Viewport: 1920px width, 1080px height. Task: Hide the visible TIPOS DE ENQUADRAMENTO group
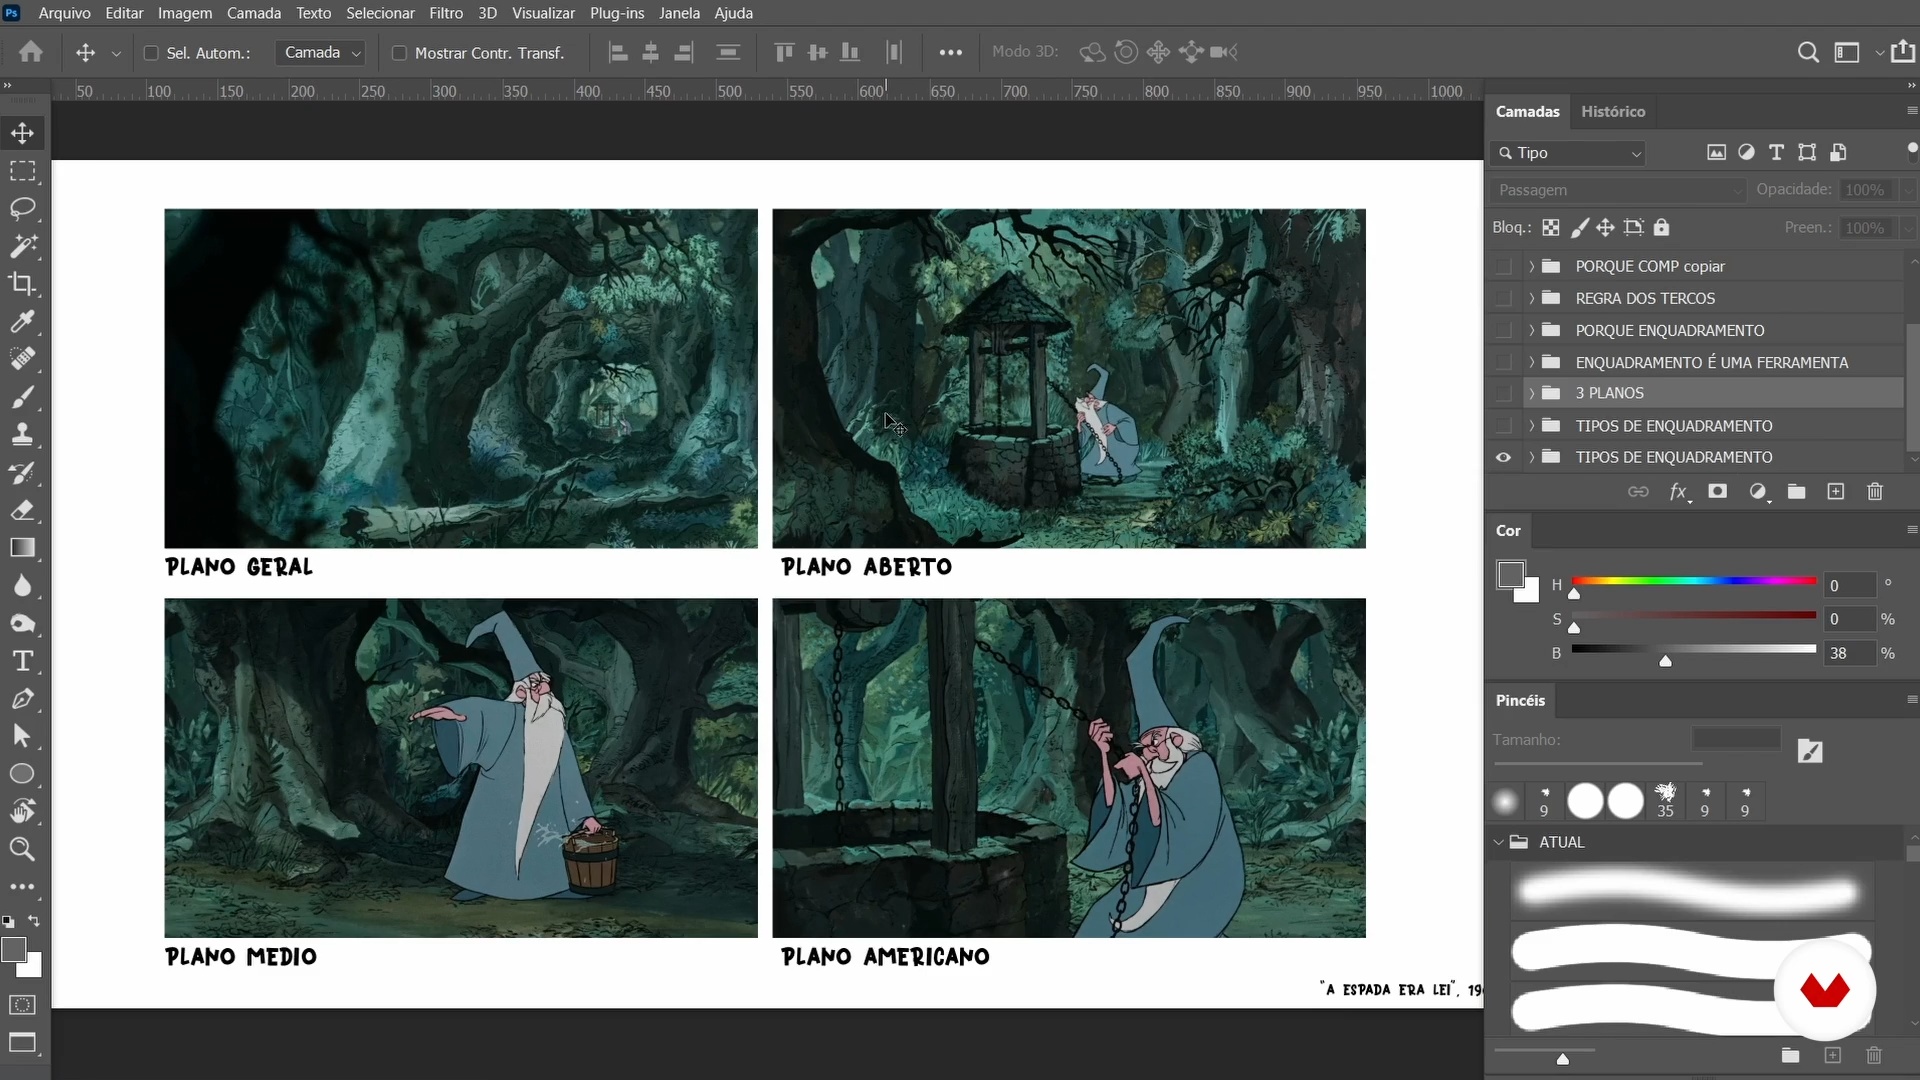(1503, 457)
